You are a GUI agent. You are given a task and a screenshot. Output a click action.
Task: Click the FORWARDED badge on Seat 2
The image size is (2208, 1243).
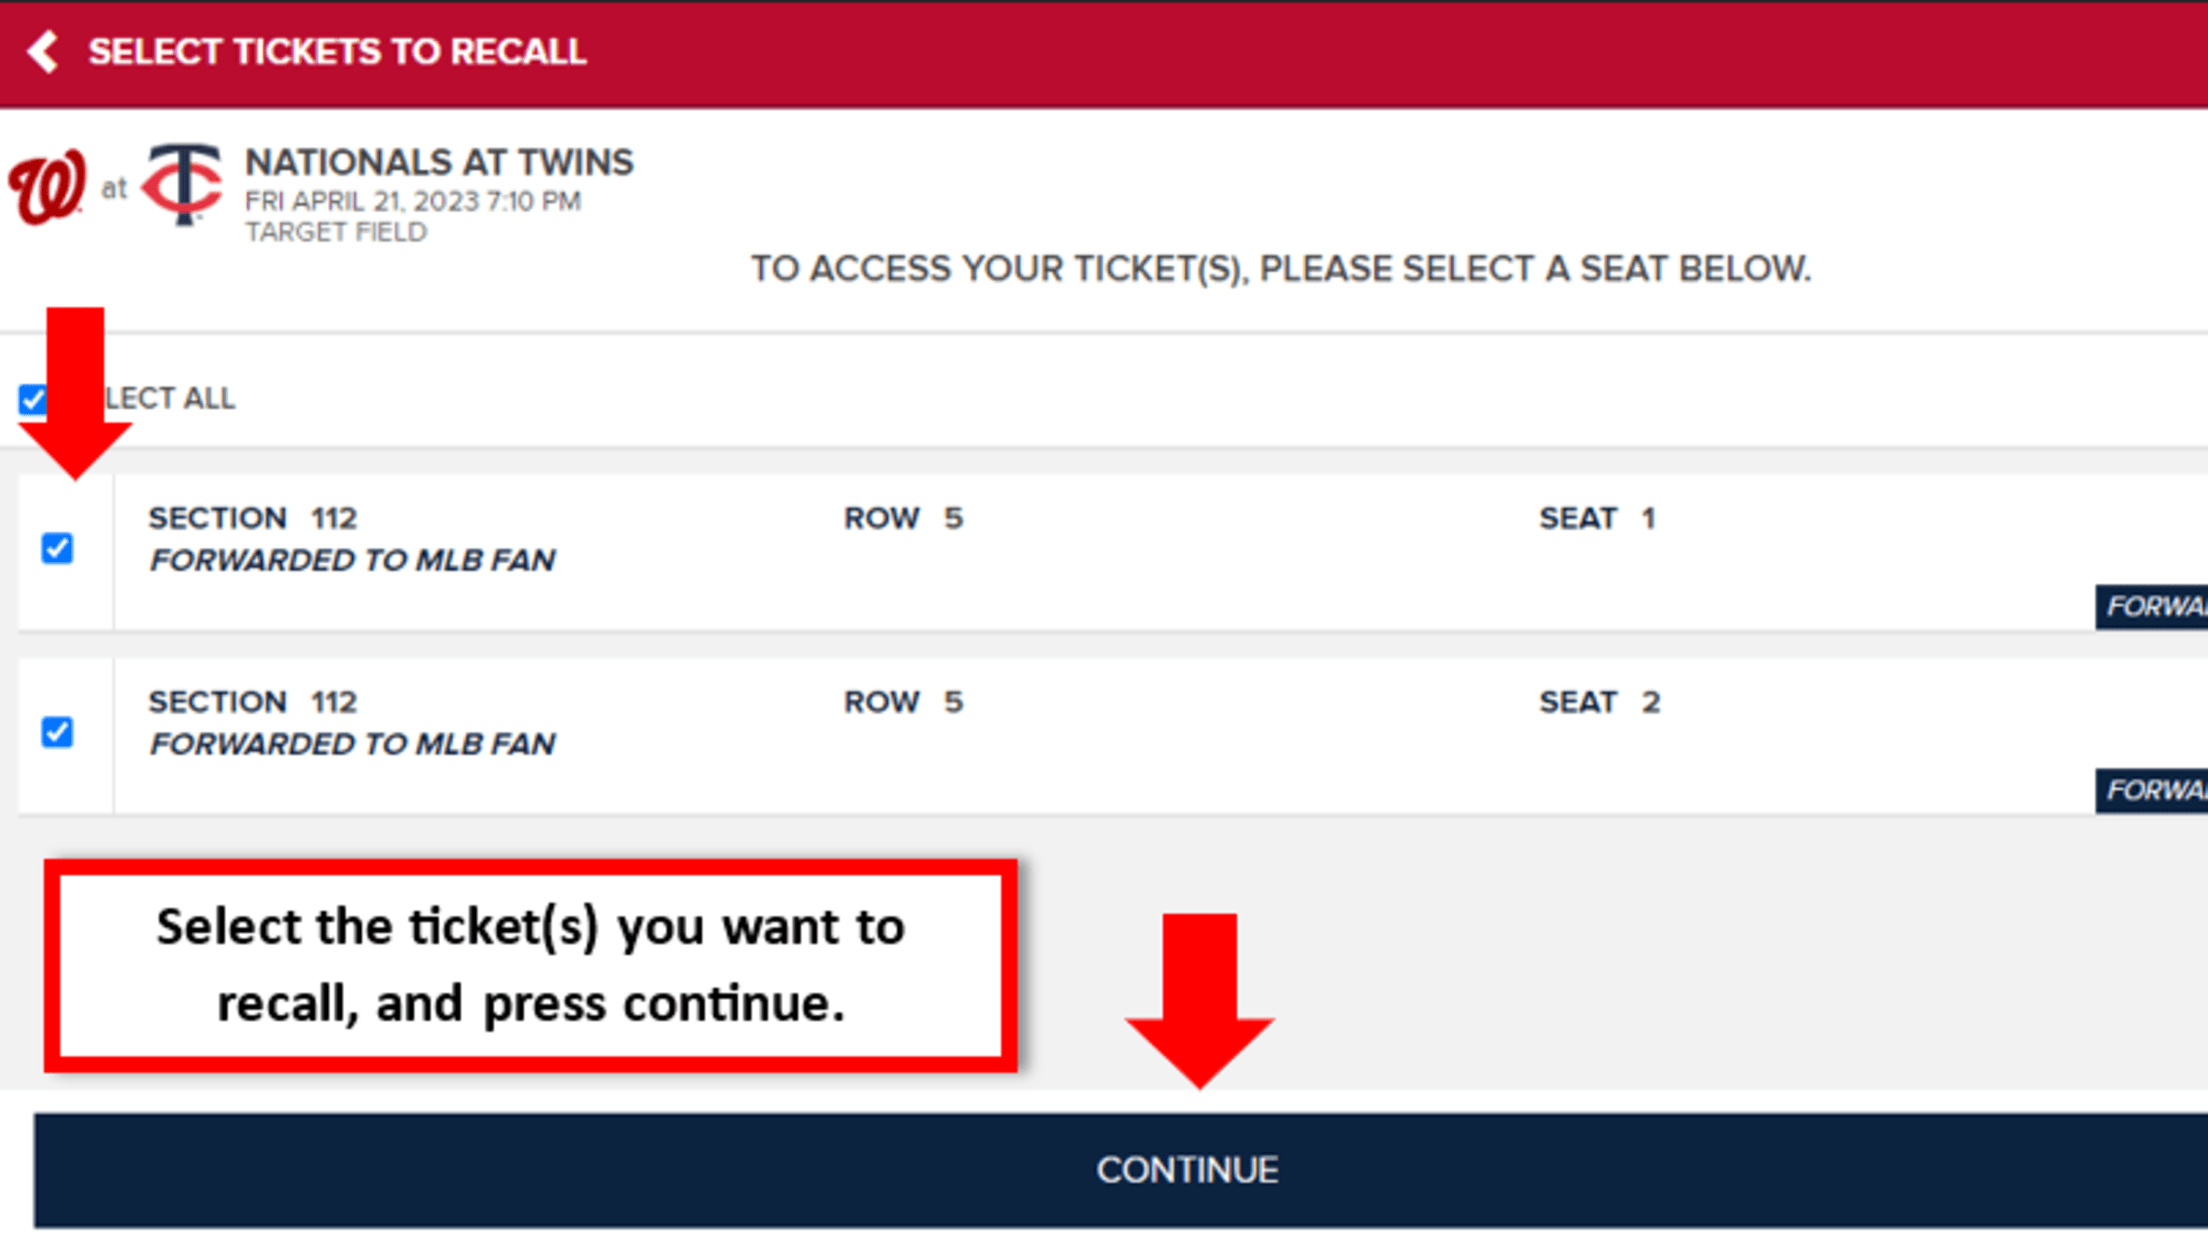click(x=2150, y=790)
